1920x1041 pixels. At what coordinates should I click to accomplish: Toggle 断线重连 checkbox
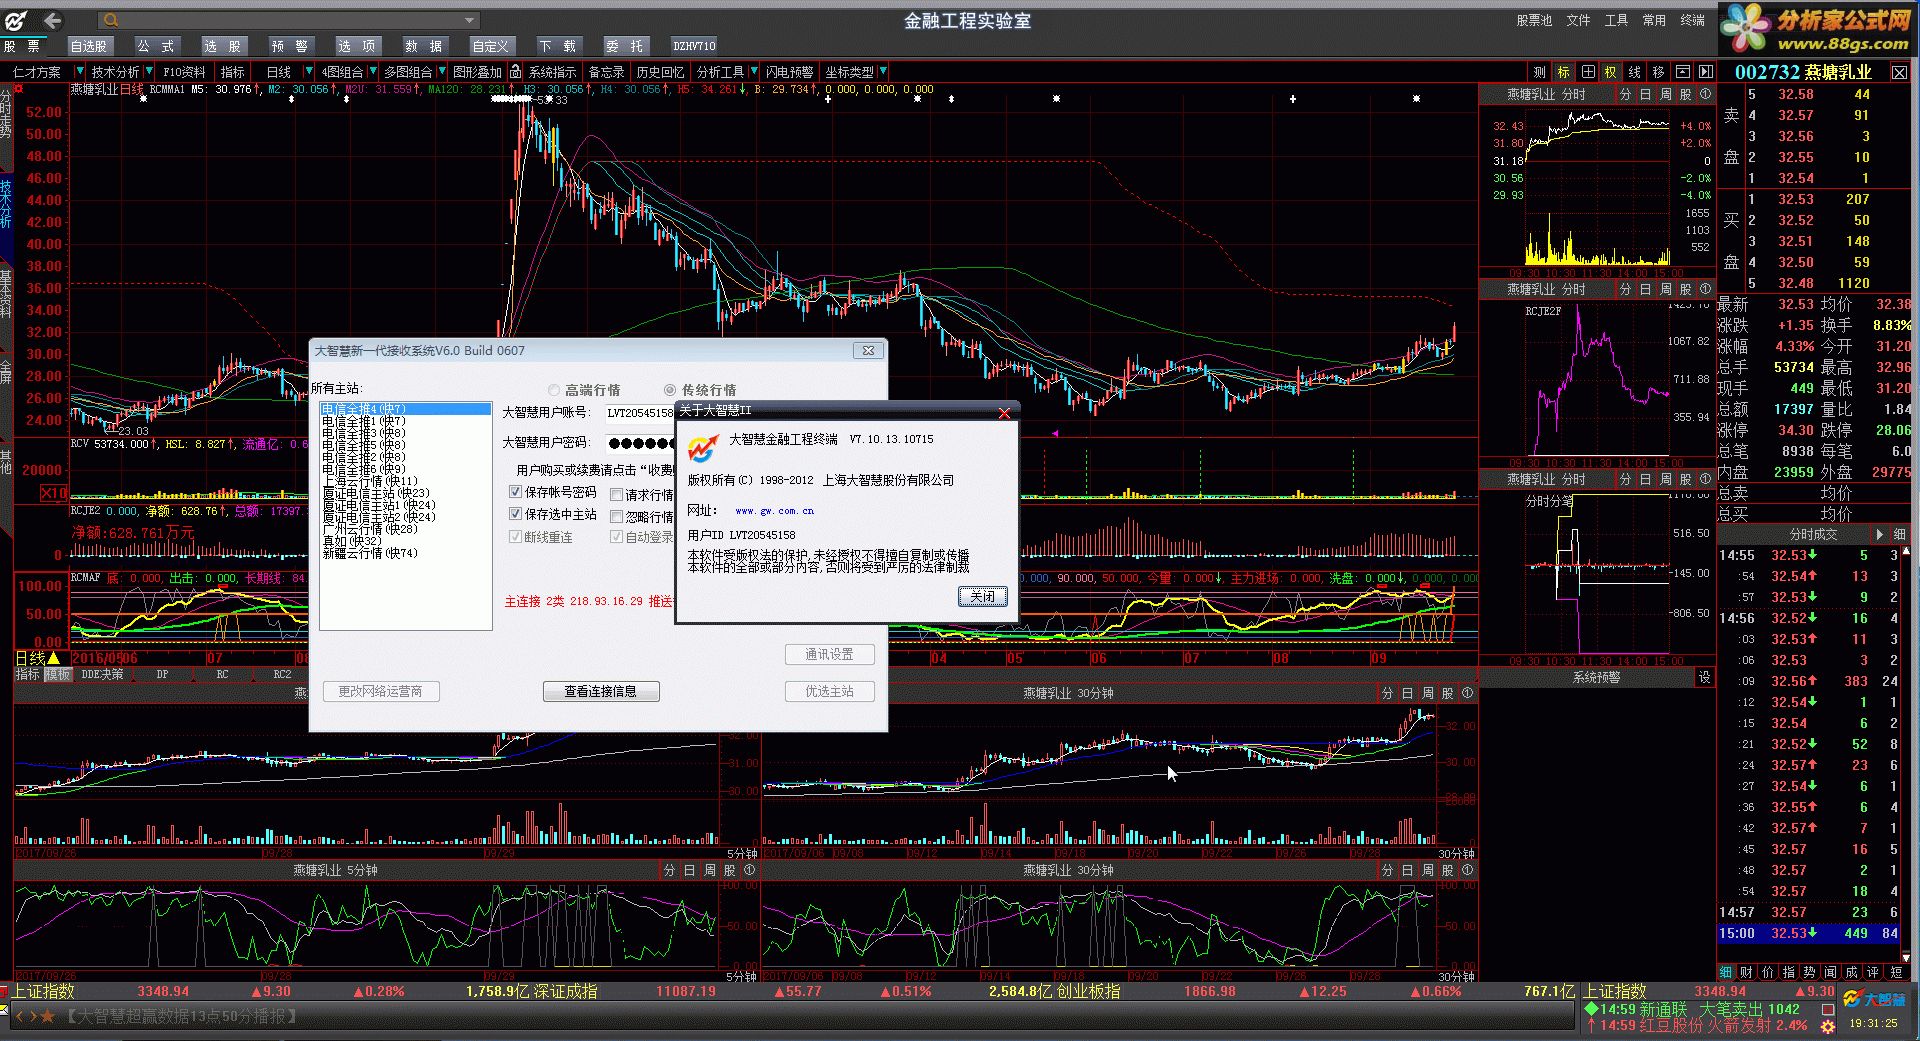pos(516,537)
